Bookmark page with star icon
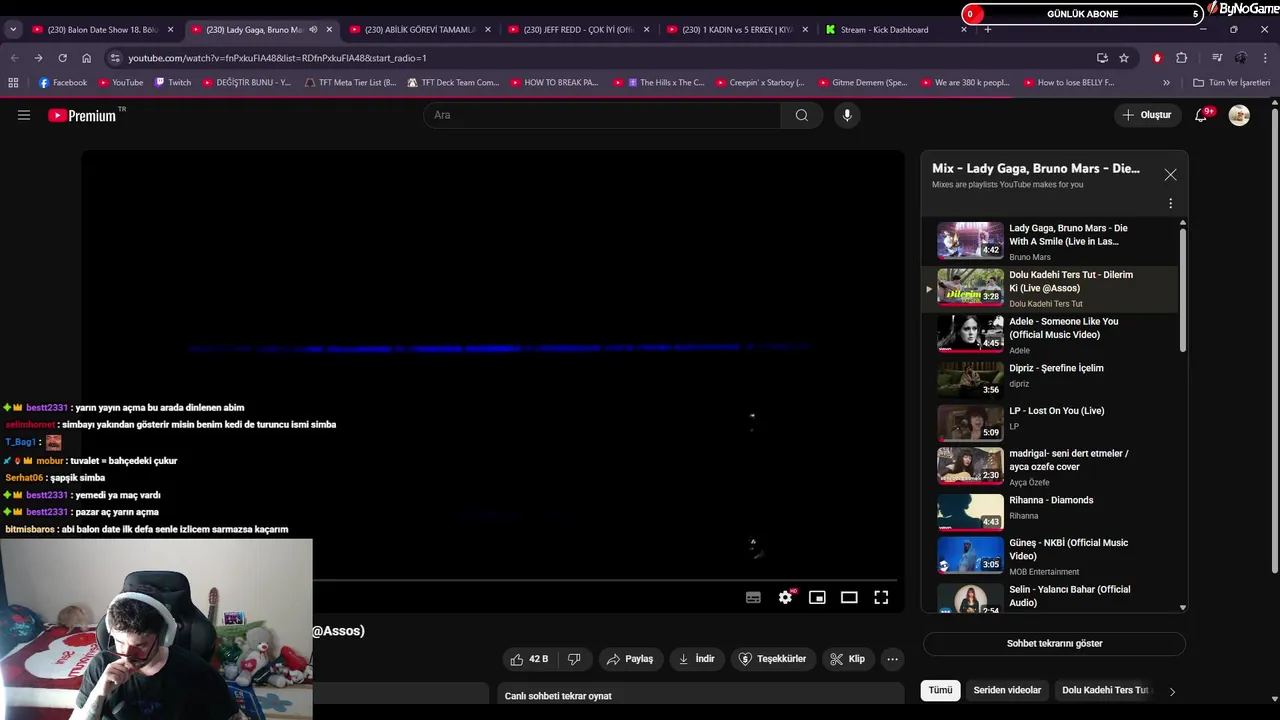The width and height of the screenshot is (1280, 720). coord(1124,58)
